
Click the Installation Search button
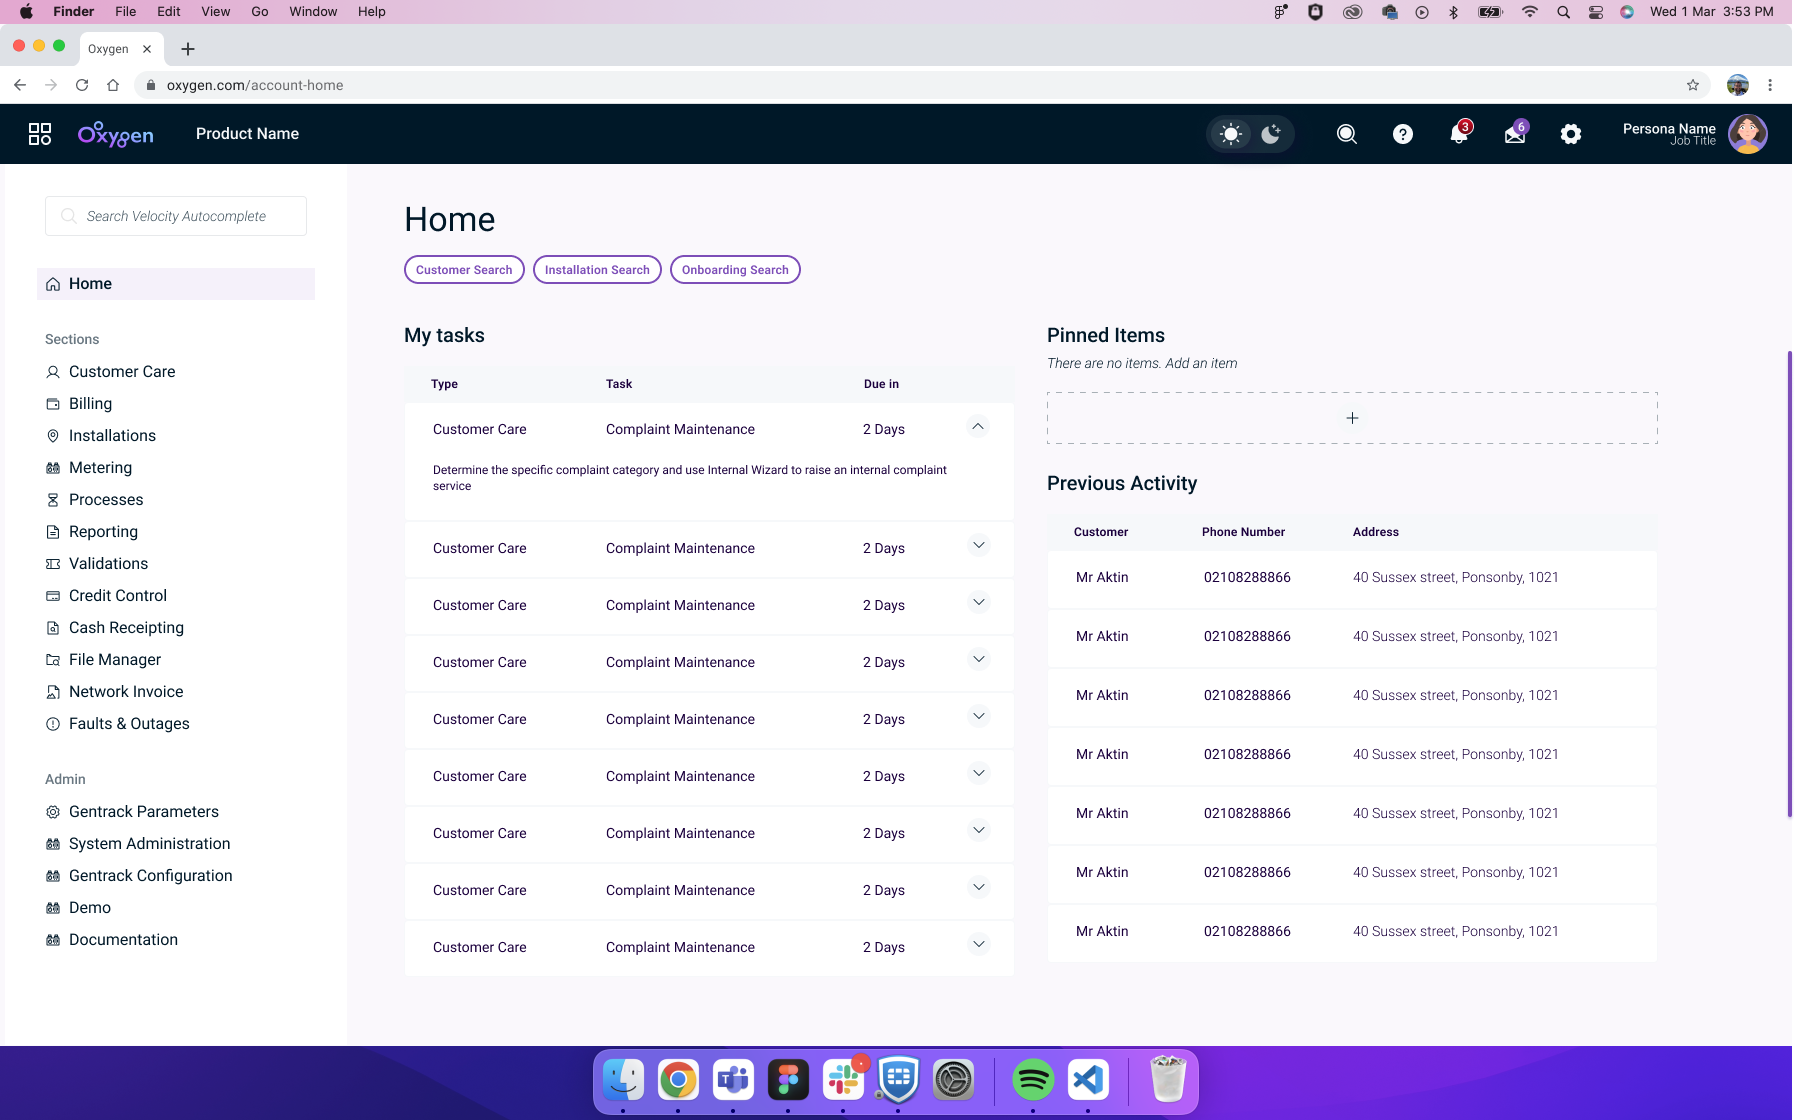(x=597, y=270)
